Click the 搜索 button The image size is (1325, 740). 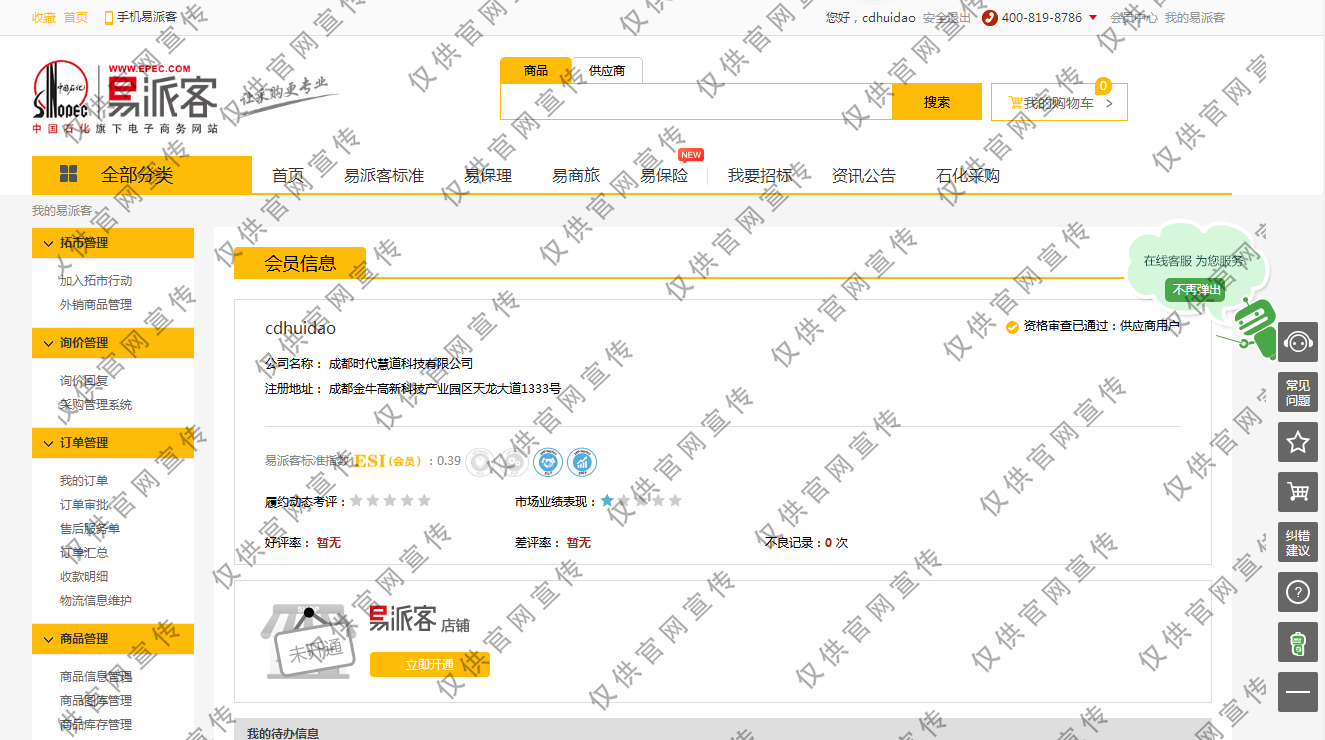(x=937, y=102)
